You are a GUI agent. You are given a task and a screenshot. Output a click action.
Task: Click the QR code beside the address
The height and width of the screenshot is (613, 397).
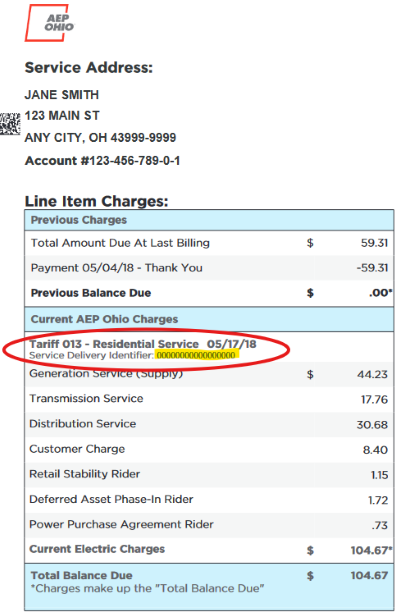click(x=10, y=124)
